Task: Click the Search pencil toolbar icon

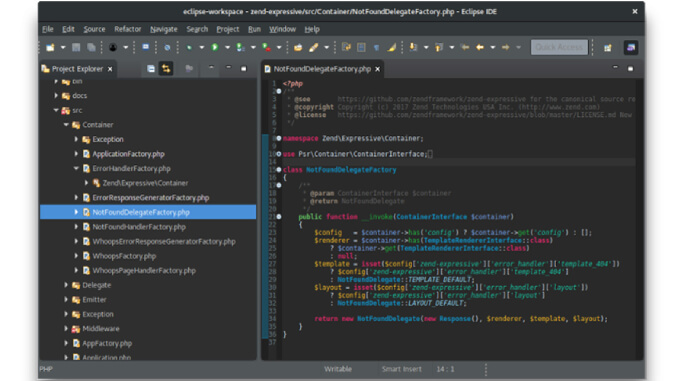Action: click(313, 47)
